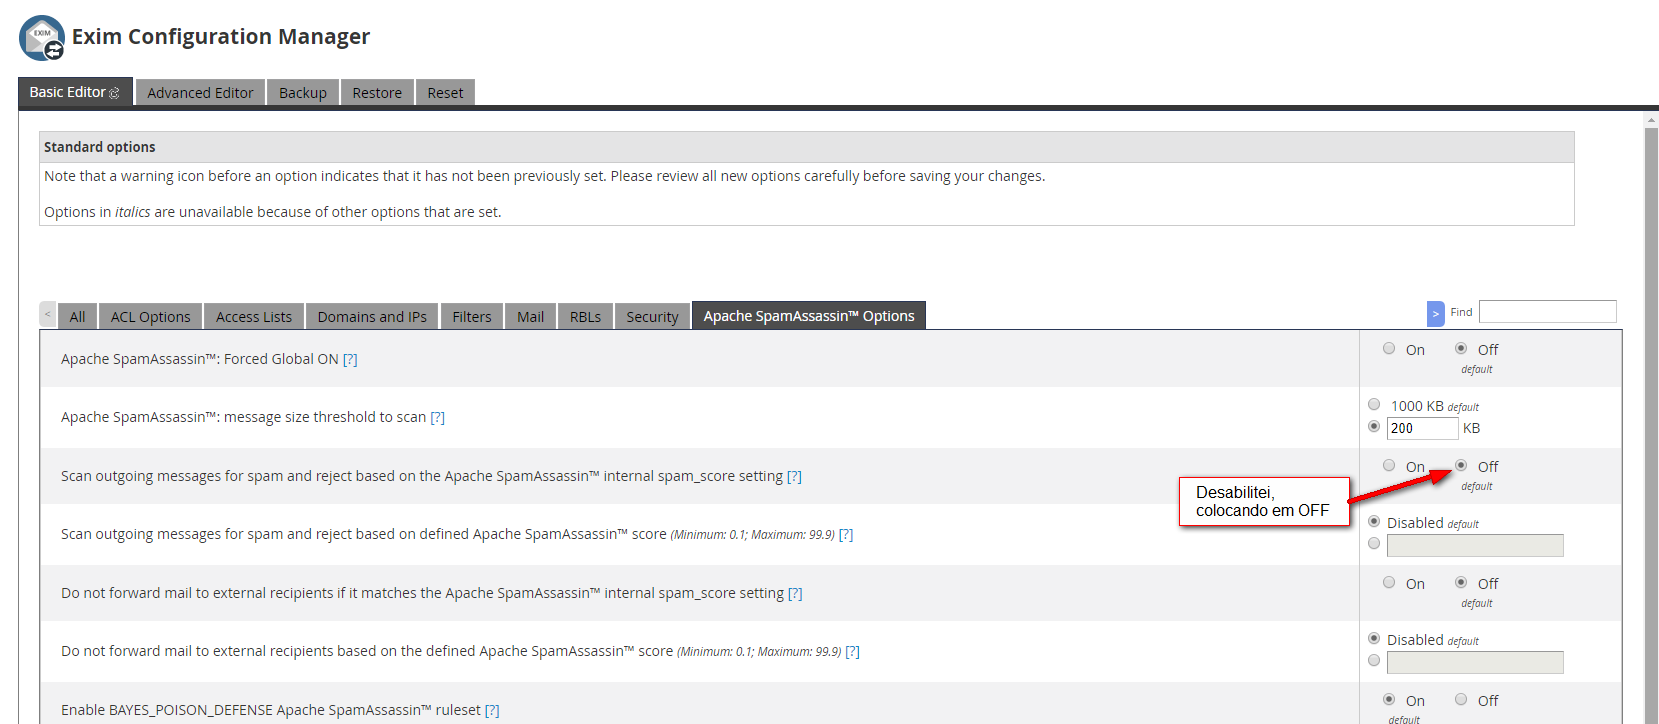Select the Apache SpamAssassin Options tab
This screenshot has width=1659, height=724.
point(809,316)
